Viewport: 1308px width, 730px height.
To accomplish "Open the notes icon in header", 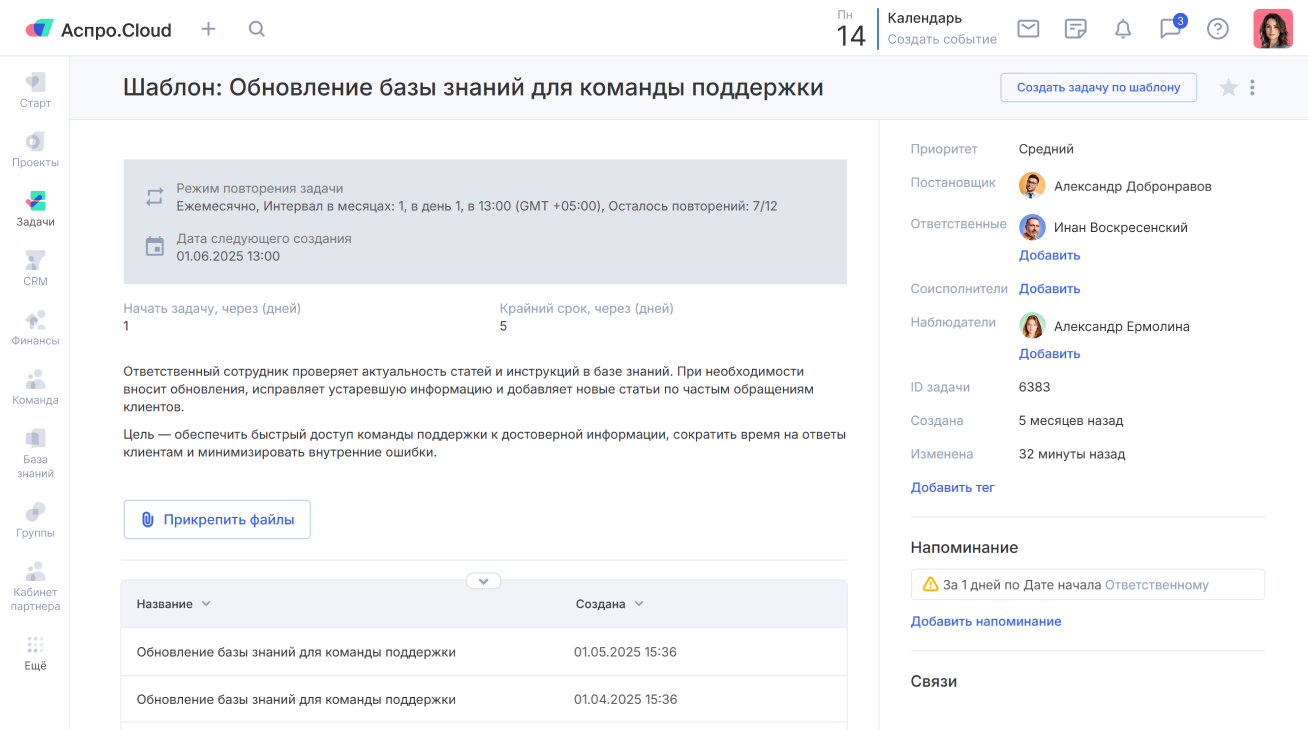I will (x=1076, y=29).
